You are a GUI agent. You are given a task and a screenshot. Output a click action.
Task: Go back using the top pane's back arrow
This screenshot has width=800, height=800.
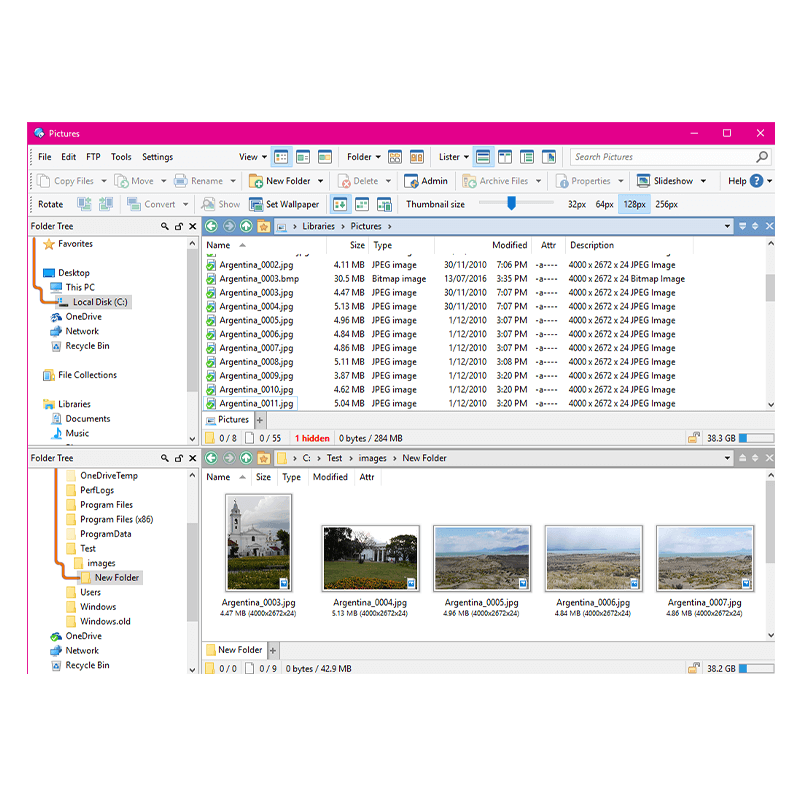pyautogui.click(x=211, y=227)
